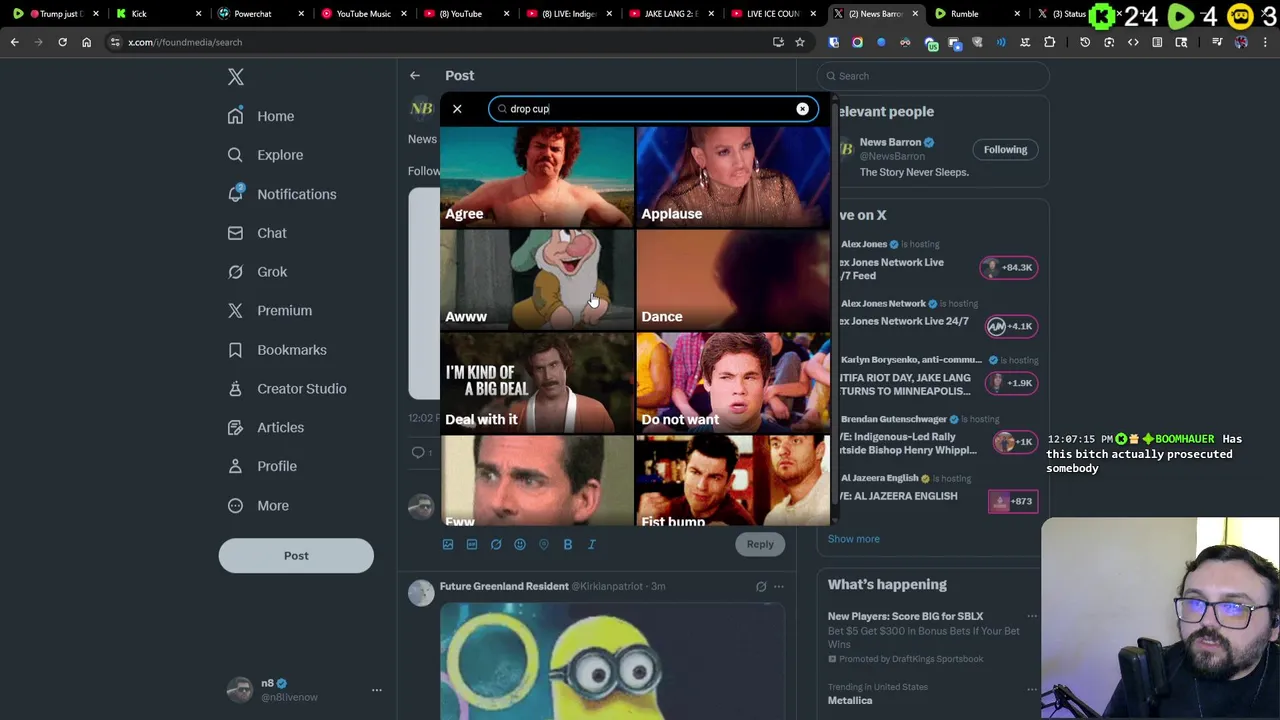The width and height of the screenshot is (1280, 720).
Task: Click the browser back arrow
Action: coord(14,42)
